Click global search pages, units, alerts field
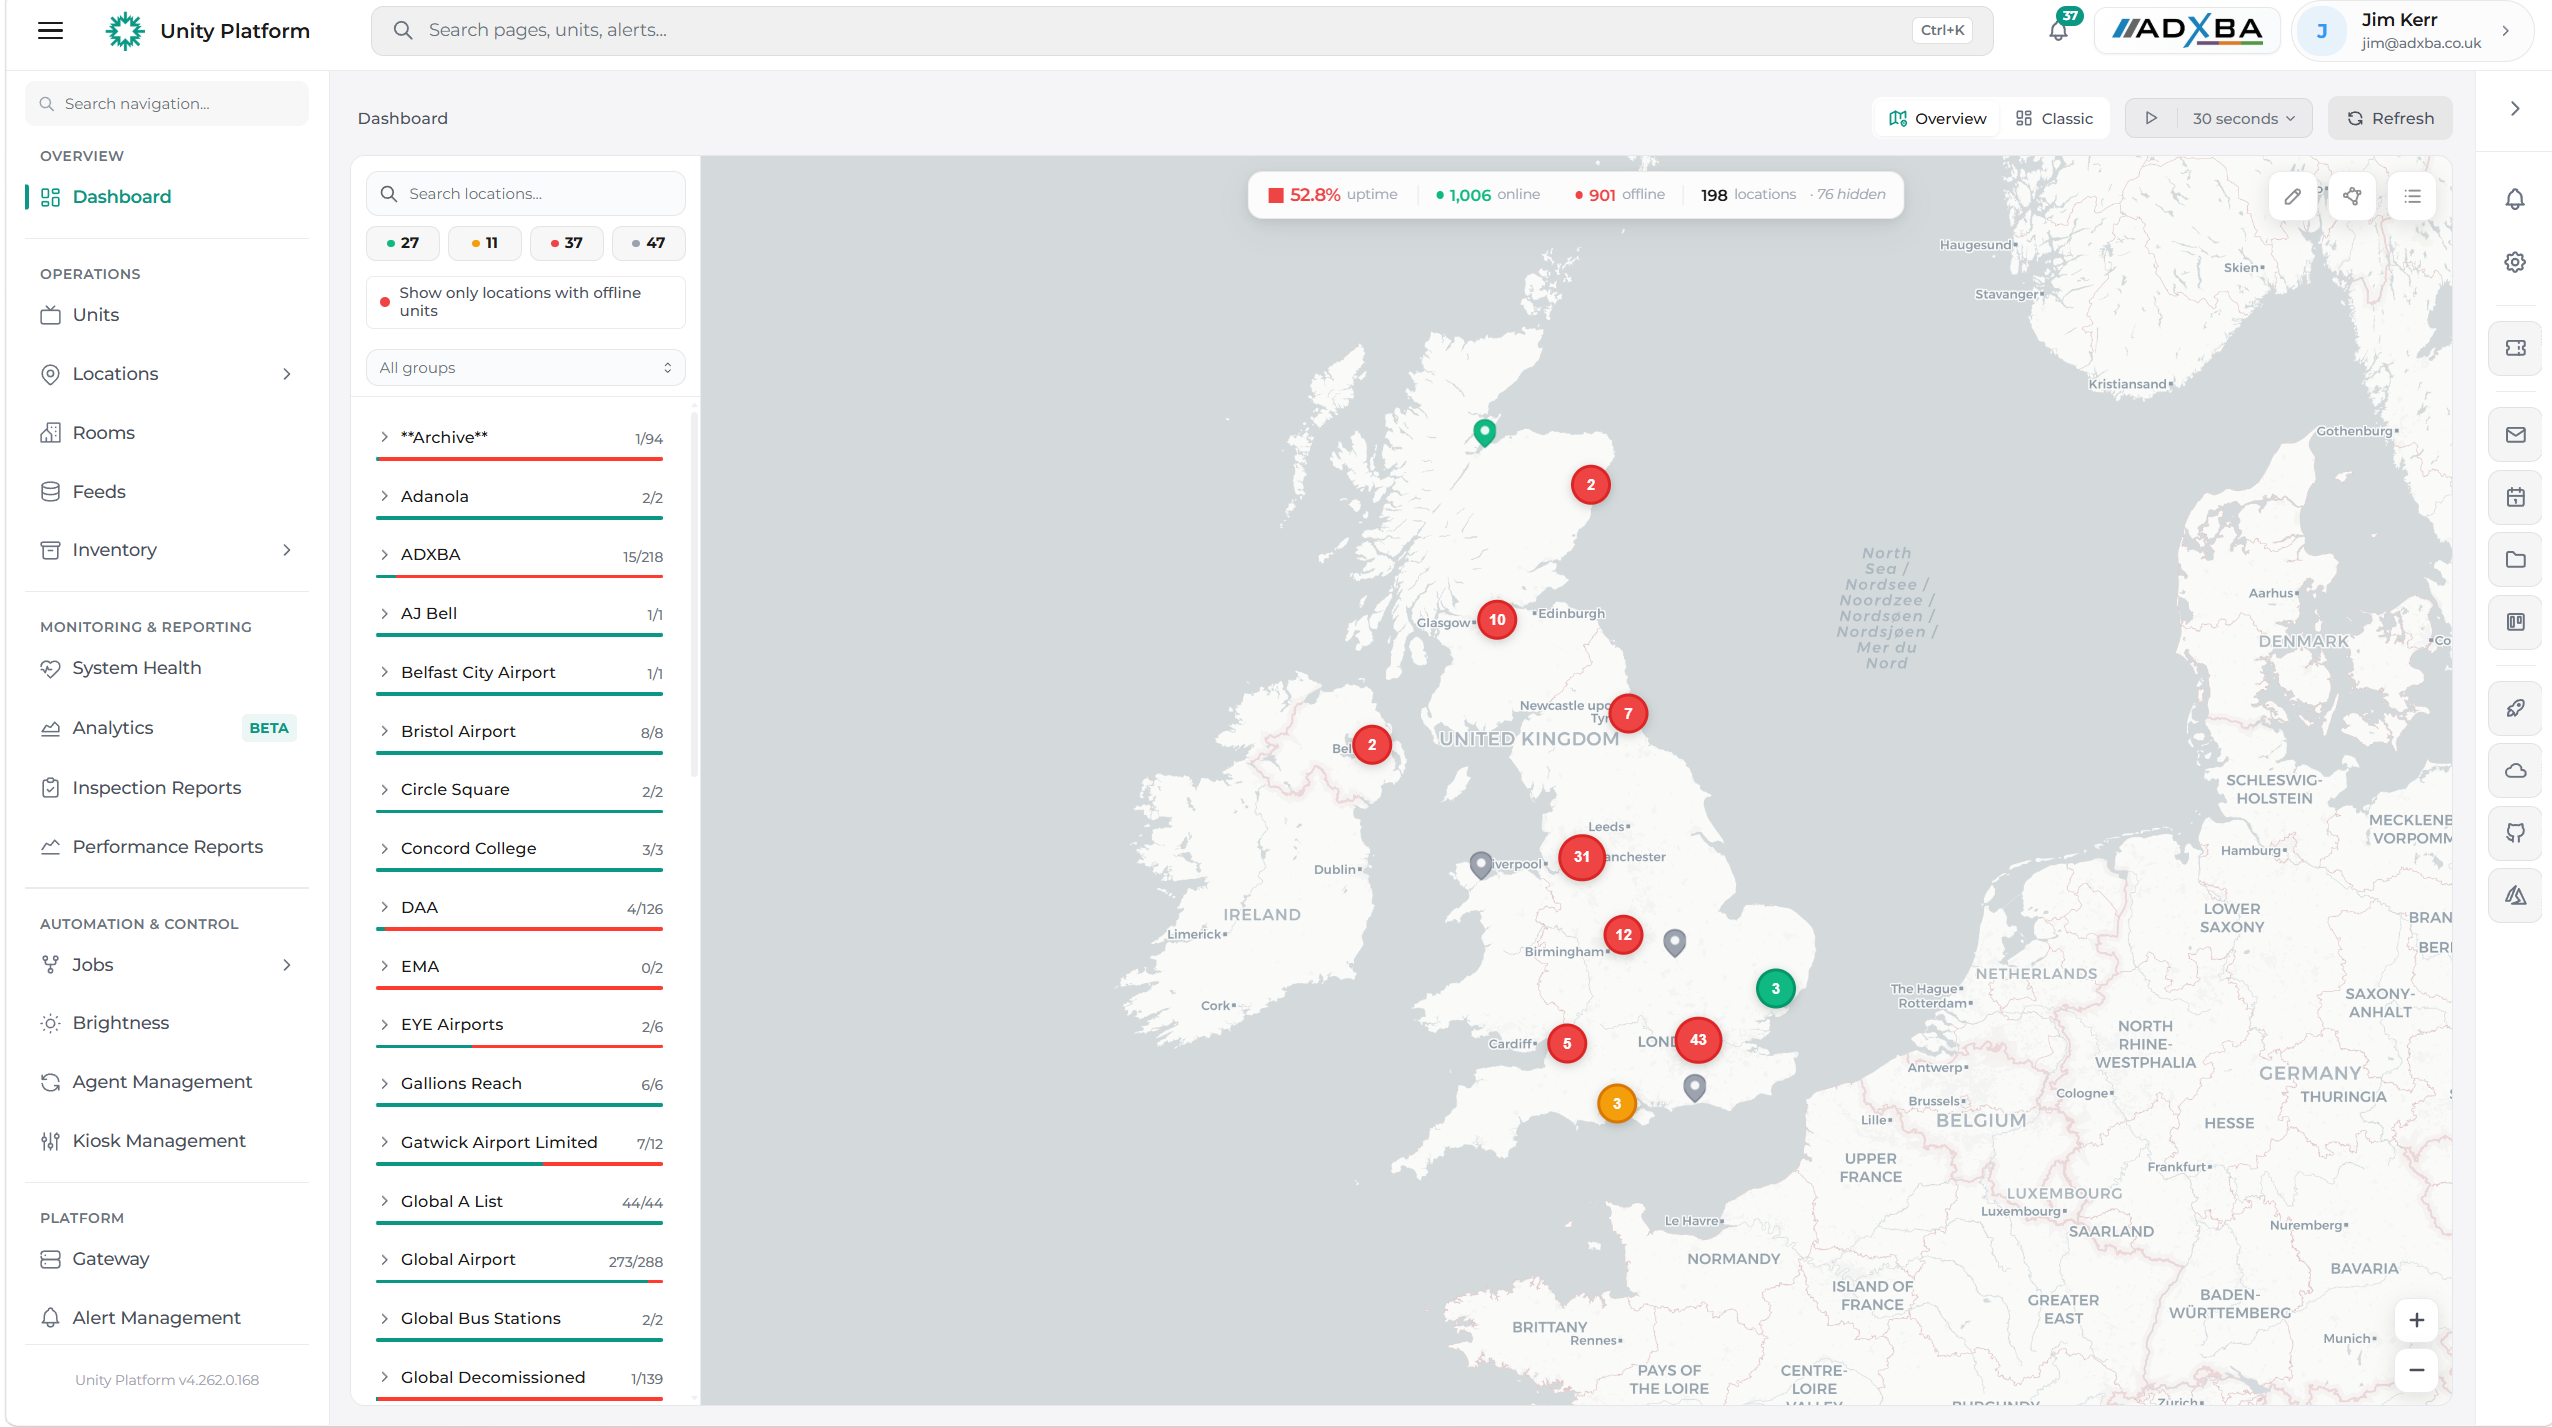Viewport: 2552px width, 1427px height. (x=1181, y=30)
